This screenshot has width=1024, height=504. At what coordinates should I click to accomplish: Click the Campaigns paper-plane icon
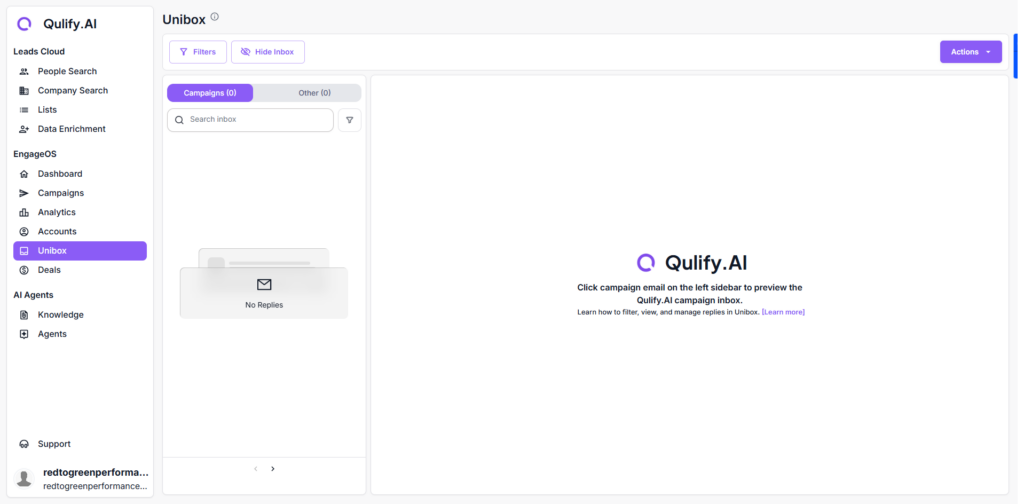click(24, 193)
